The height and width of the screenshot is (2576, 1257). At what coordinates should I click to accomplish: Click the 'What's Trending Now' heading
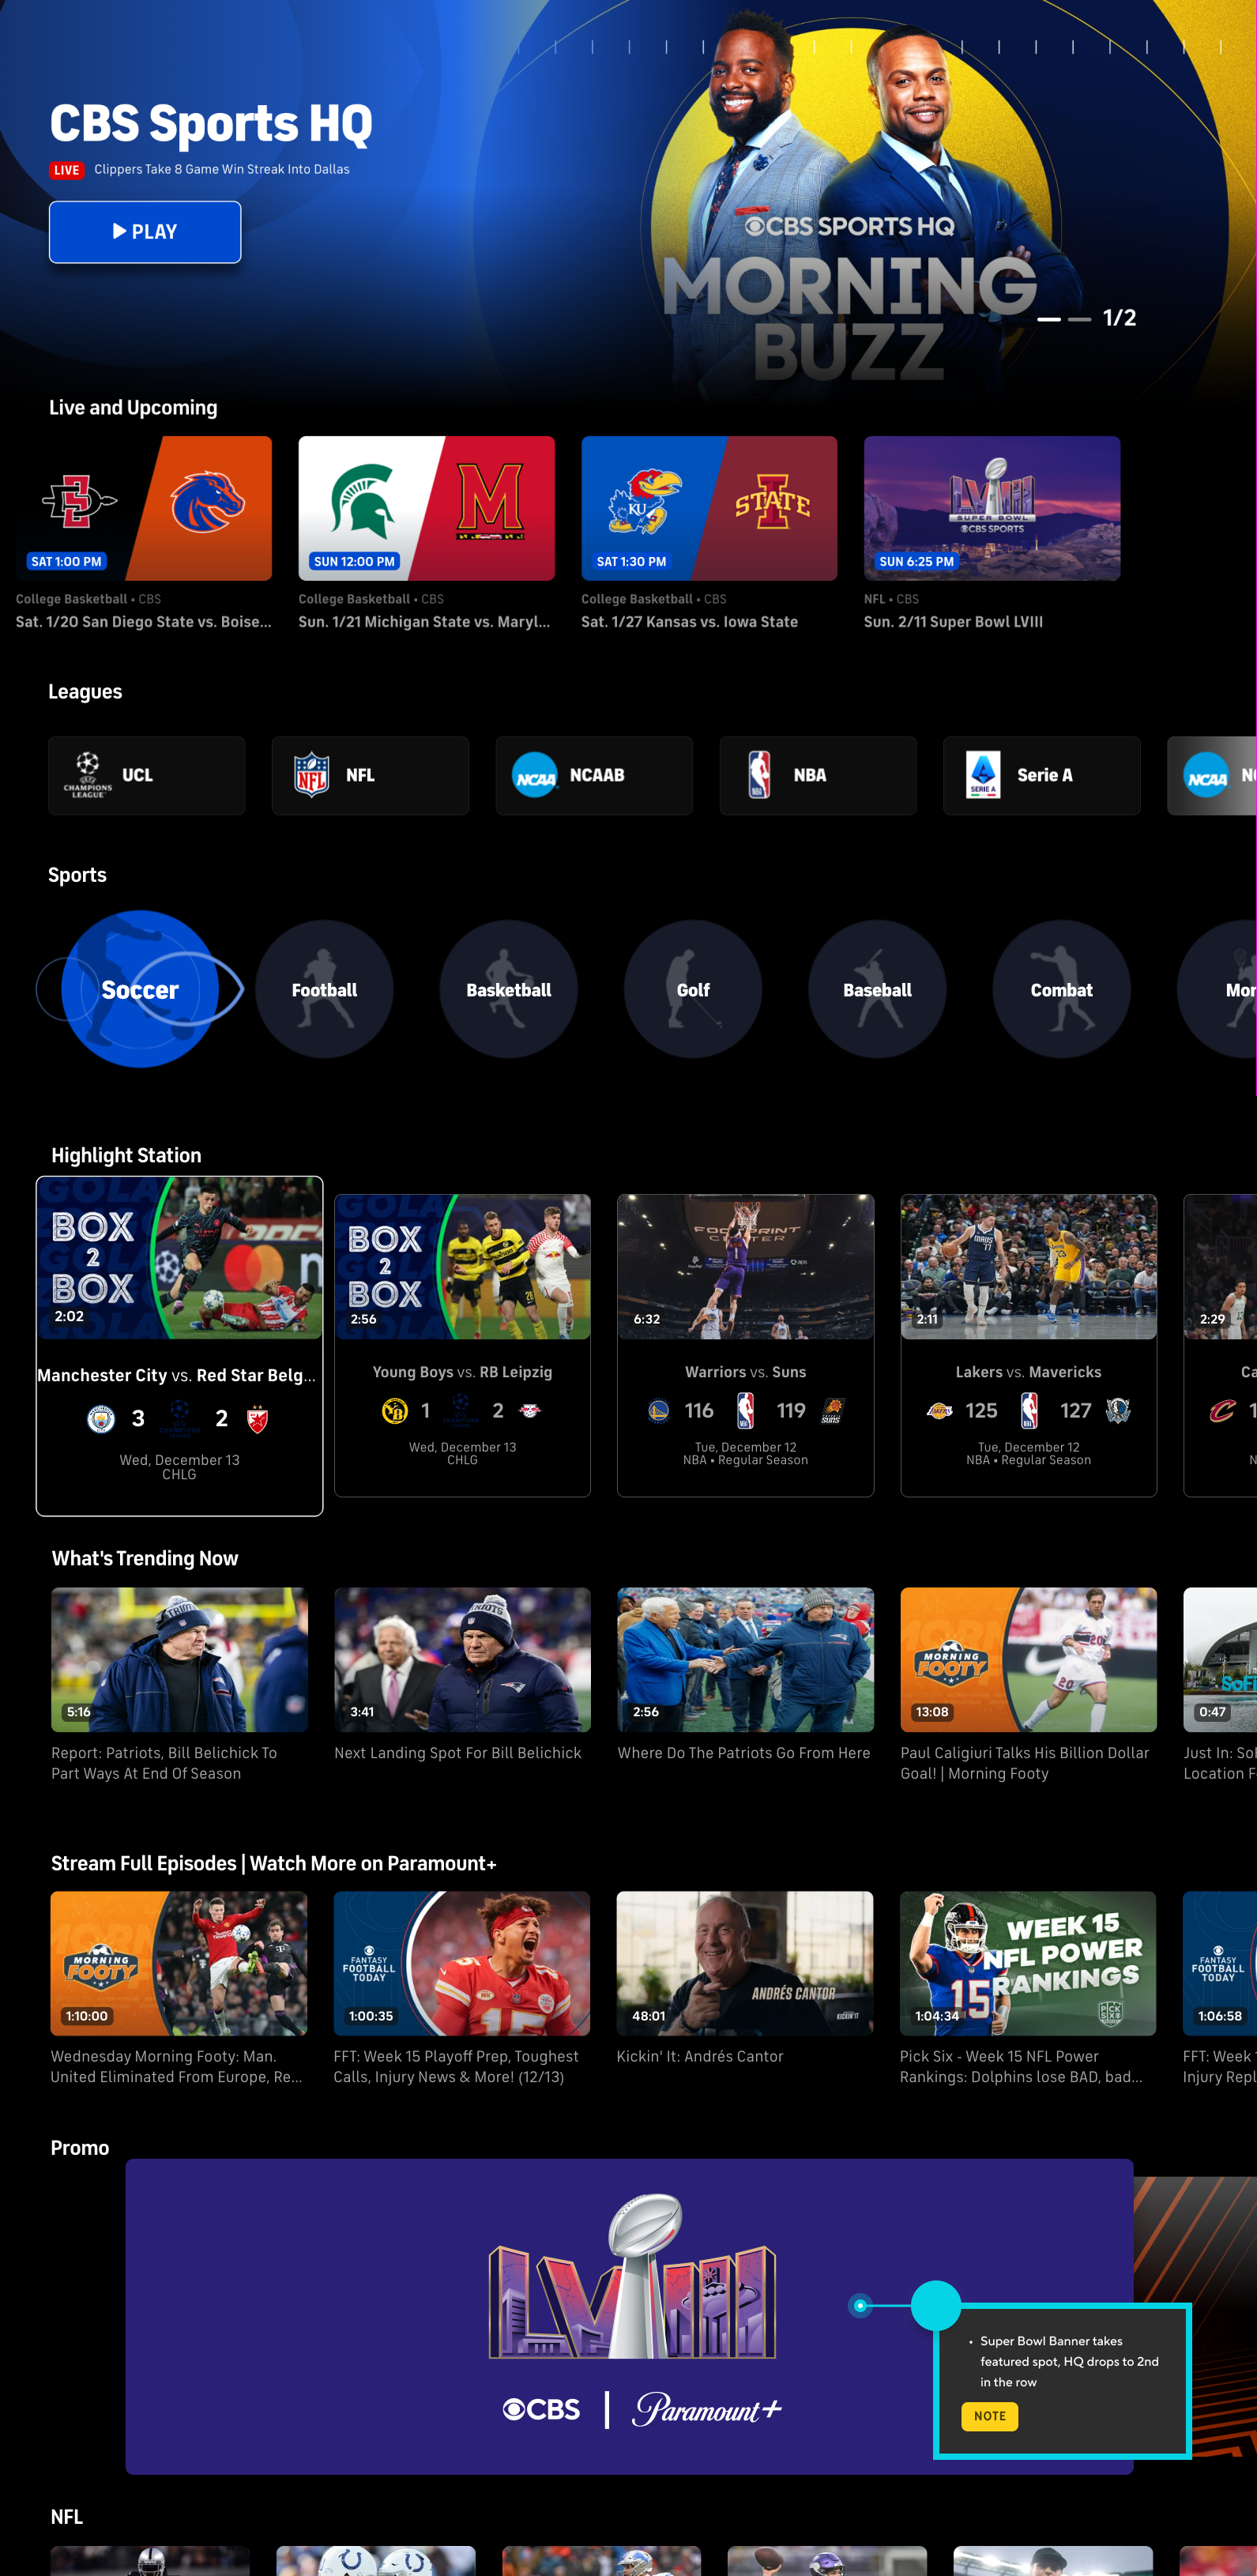pos(145,1558)
